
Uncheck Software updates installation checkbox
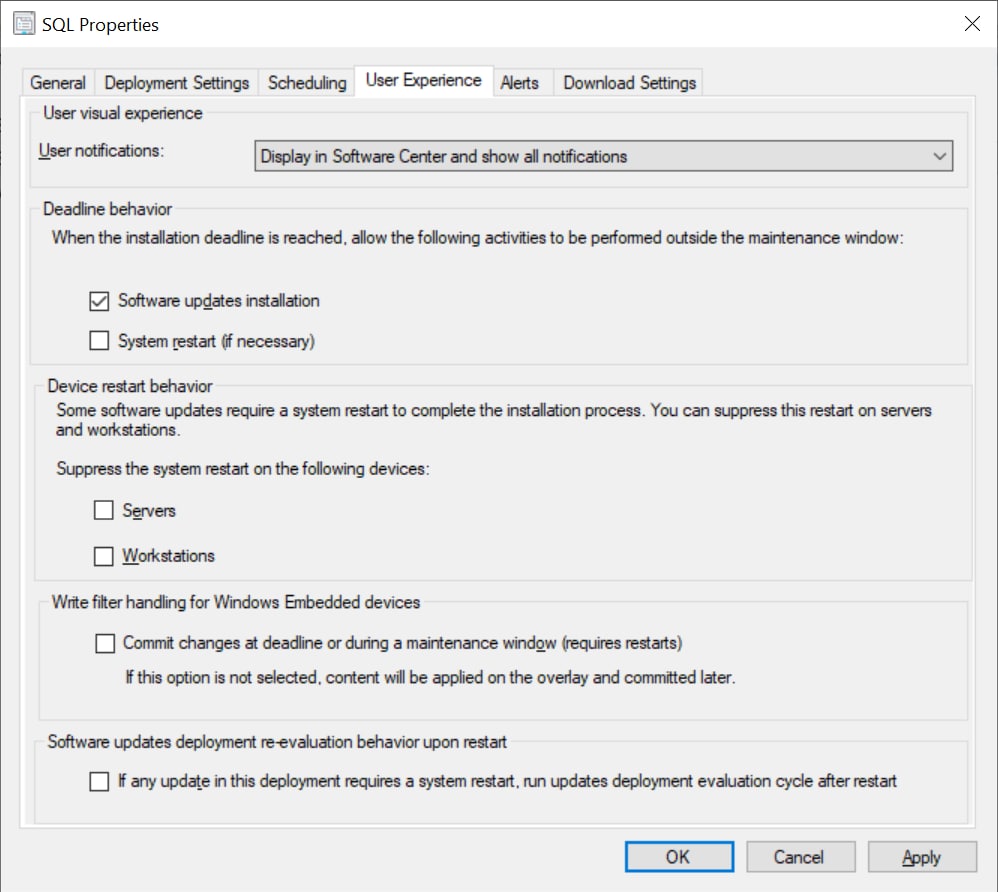pyautogui.click(x=99, y=301)
